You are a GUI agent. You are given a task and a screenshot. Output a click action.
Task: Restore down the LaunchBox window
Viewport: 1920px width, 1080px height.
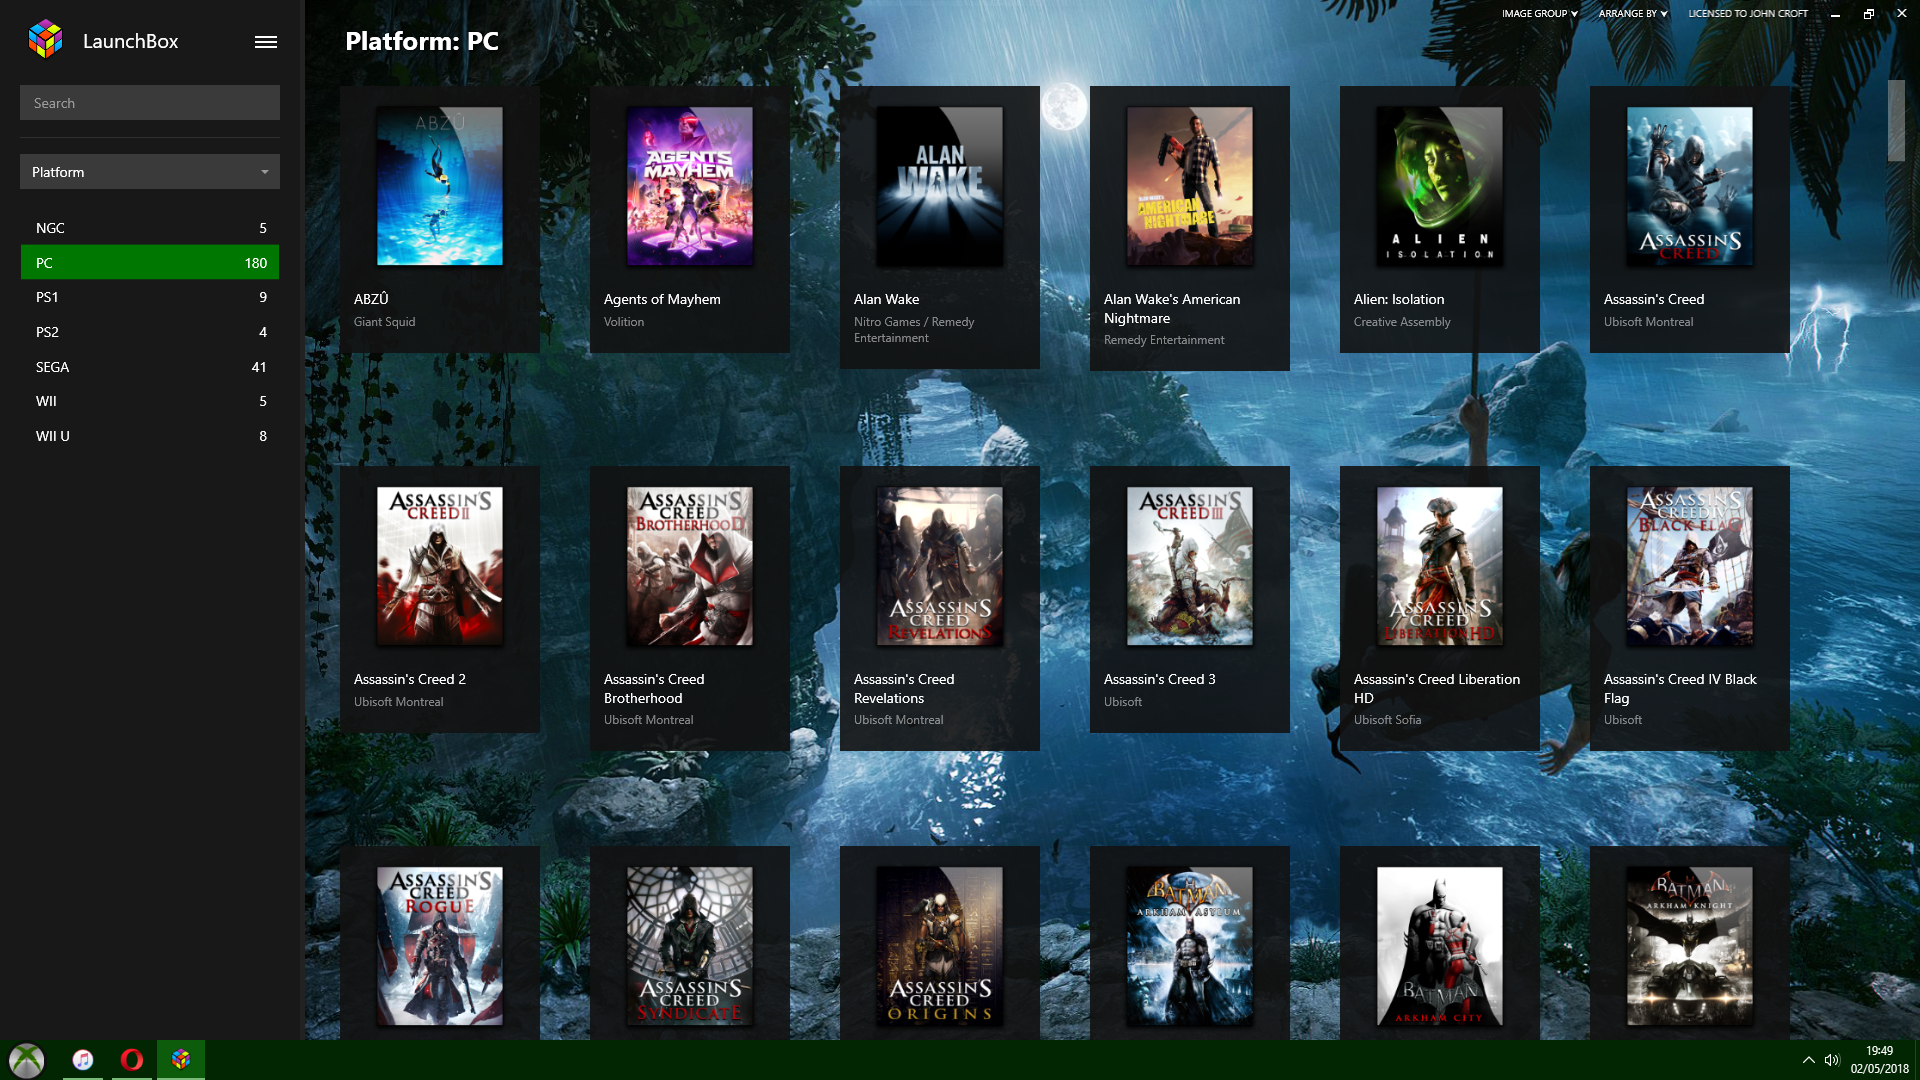point(1868,14)
